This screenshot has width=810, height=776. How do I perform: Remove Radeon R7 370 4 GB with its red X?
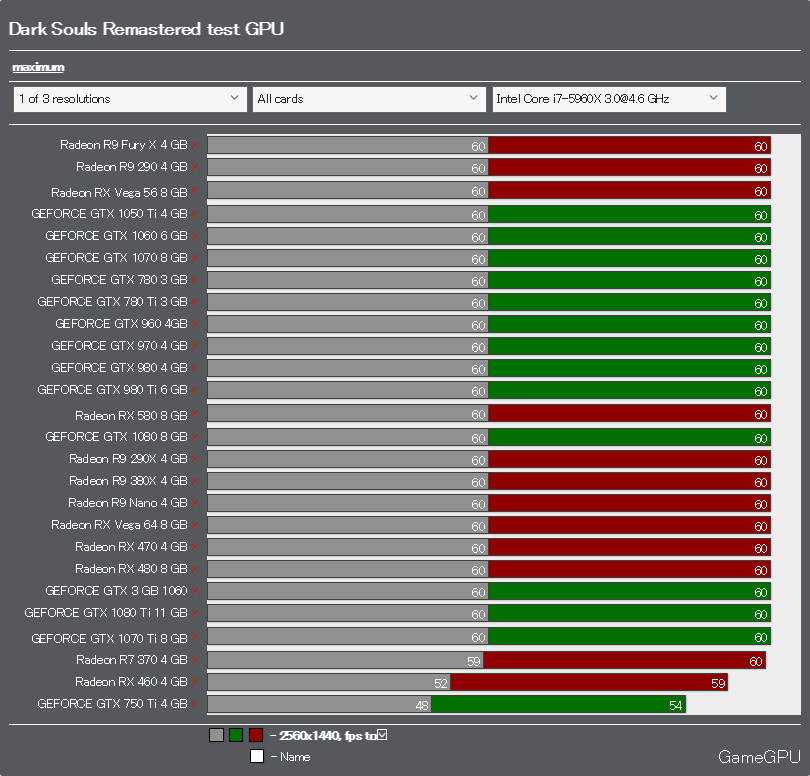click(x=195, y=660)
